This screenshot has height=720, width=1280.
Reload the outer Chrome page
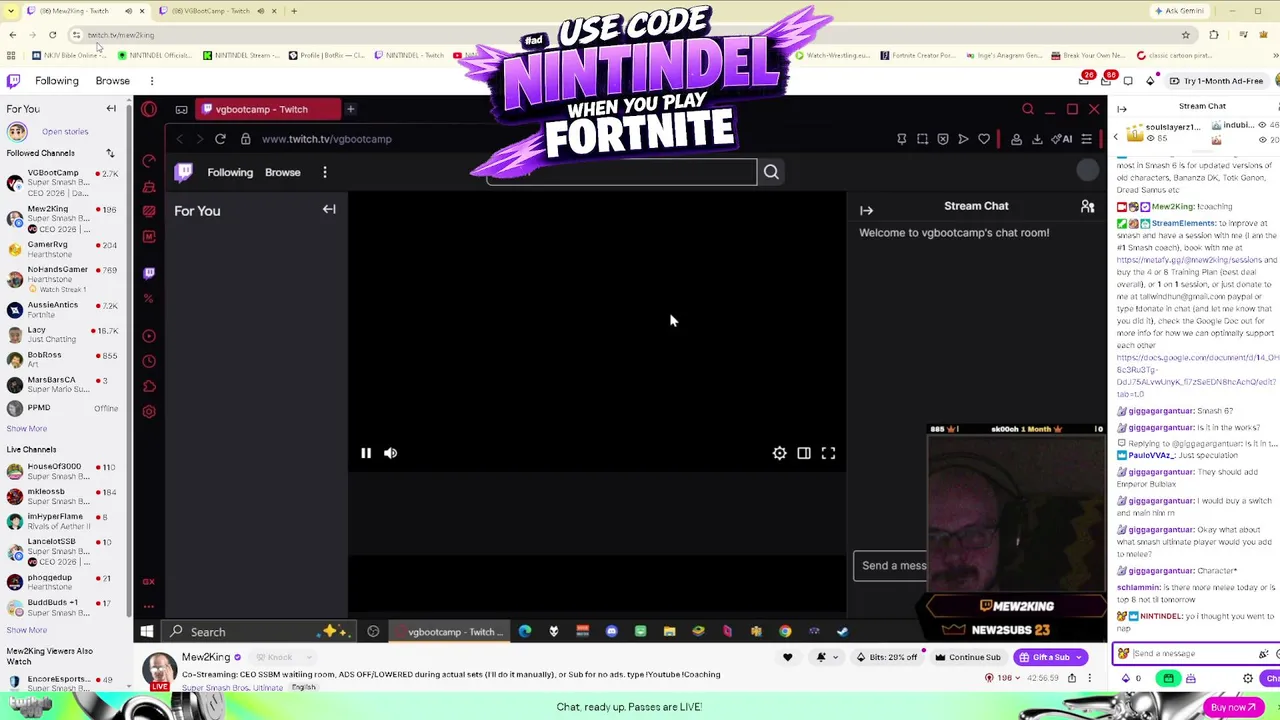coord(52,35)
